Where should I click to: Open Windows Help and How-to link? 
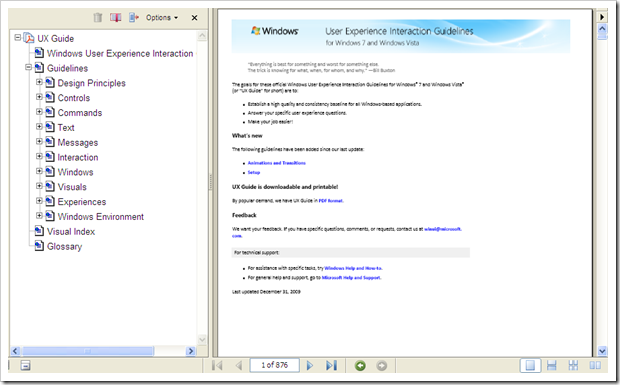353,268
